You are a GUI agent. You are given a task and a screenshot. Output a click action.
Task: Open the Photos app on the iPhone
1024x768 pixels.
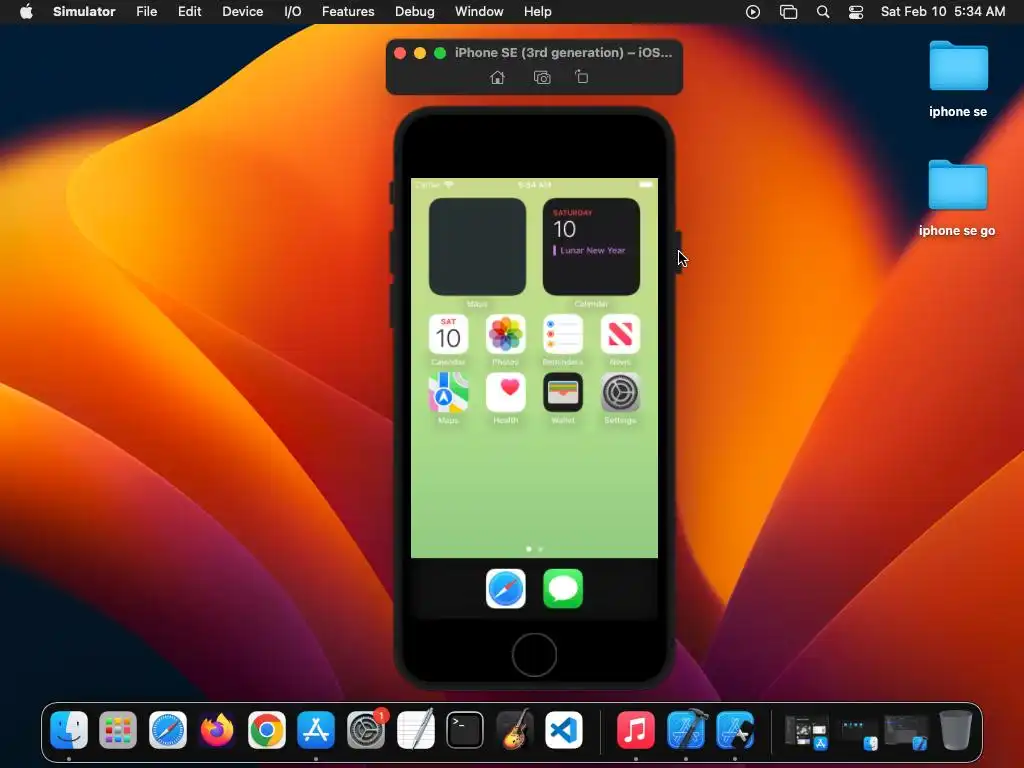click(505, 334)
